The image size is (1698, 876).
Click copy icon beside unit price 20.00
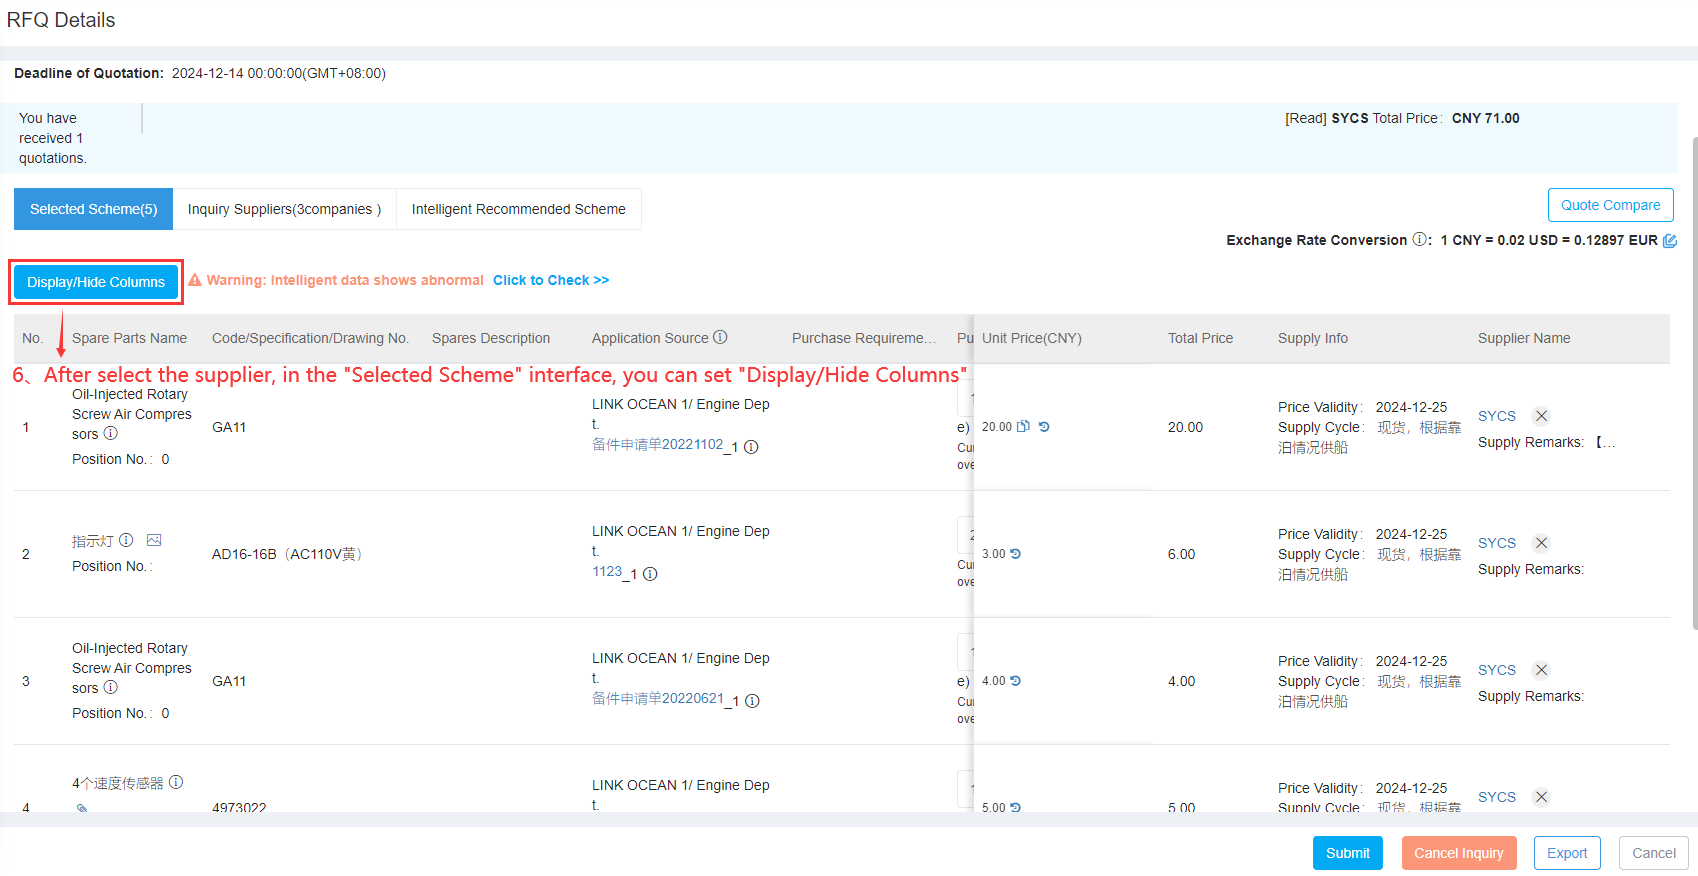pos(1023,427)
